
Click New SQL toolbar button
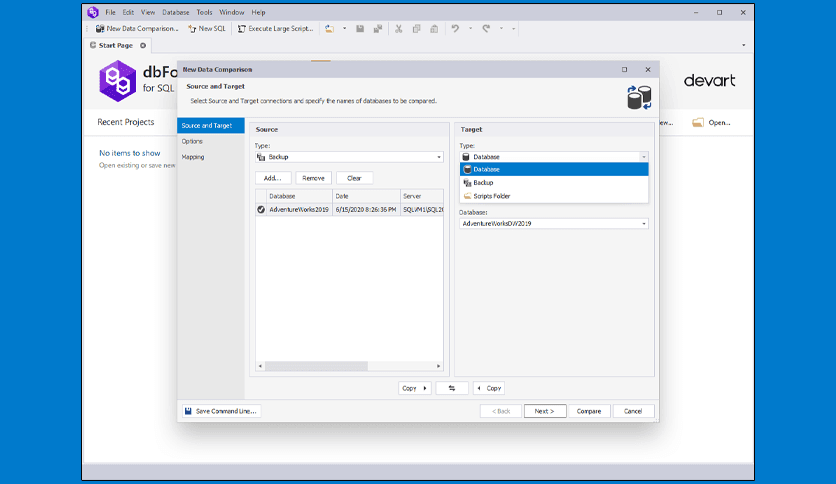click(207, 29)
